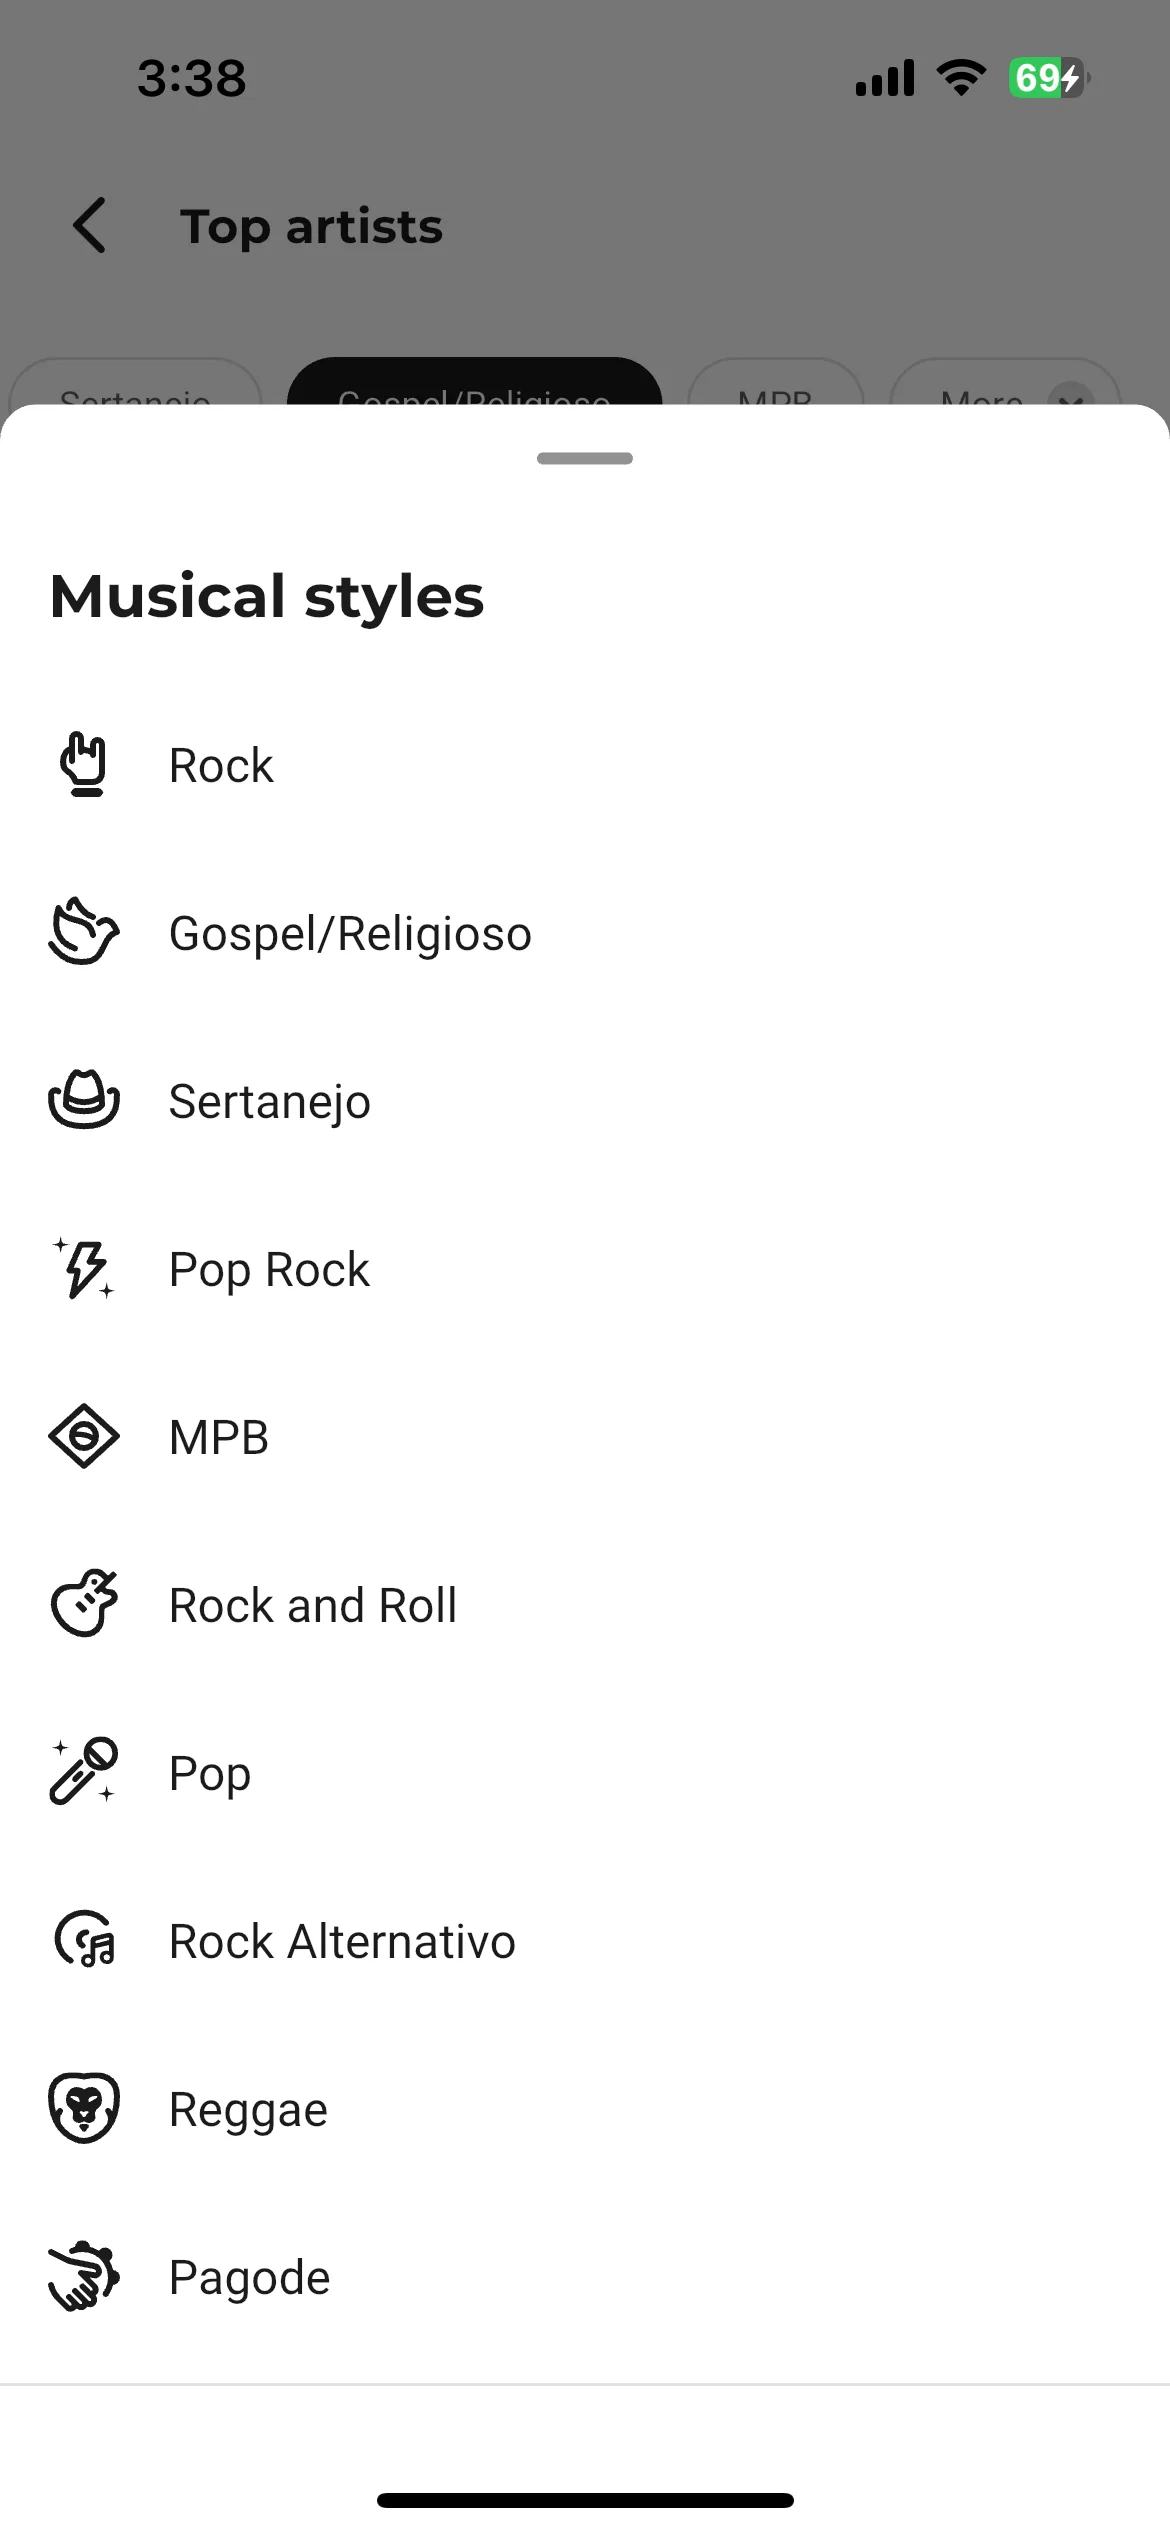Viewport: 1170px width, 2532px height.
Task: Choose Pagode from the styles list
Action: pyautogui.click(x=585, y=2277)
